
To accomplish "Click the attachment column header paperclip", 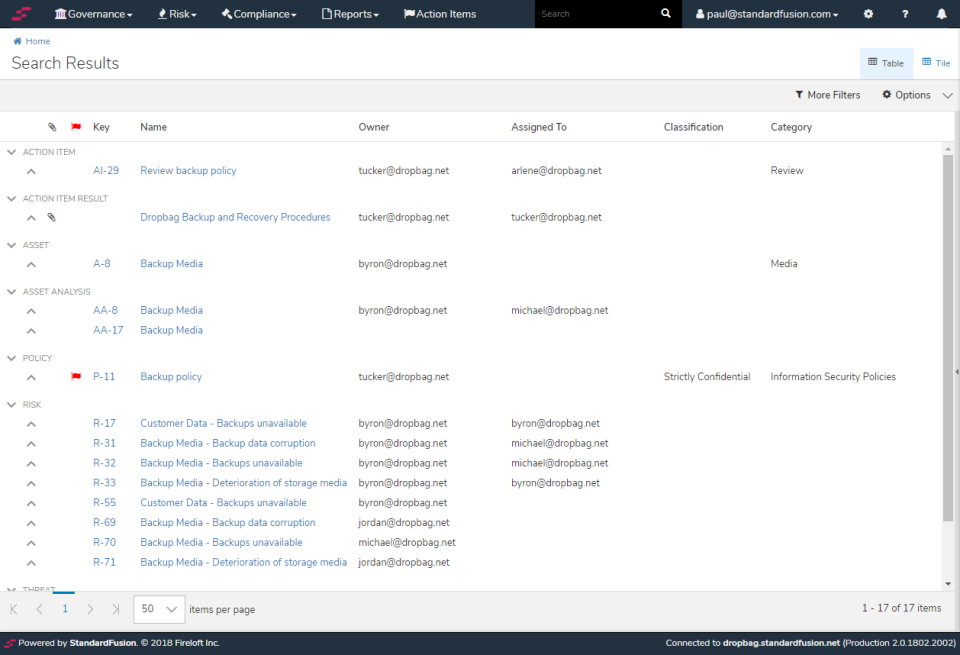I will point(52,127).
